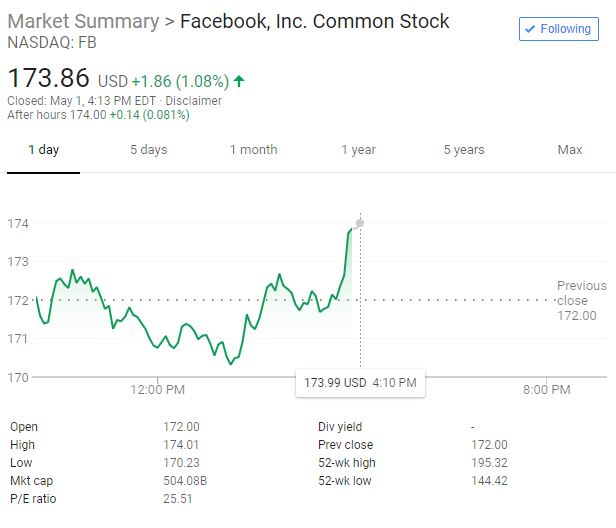Image resolution: width=616 pixels, height=528 pixels.
Task: Select the Max range tab
Action: click(x=570, y=150)
